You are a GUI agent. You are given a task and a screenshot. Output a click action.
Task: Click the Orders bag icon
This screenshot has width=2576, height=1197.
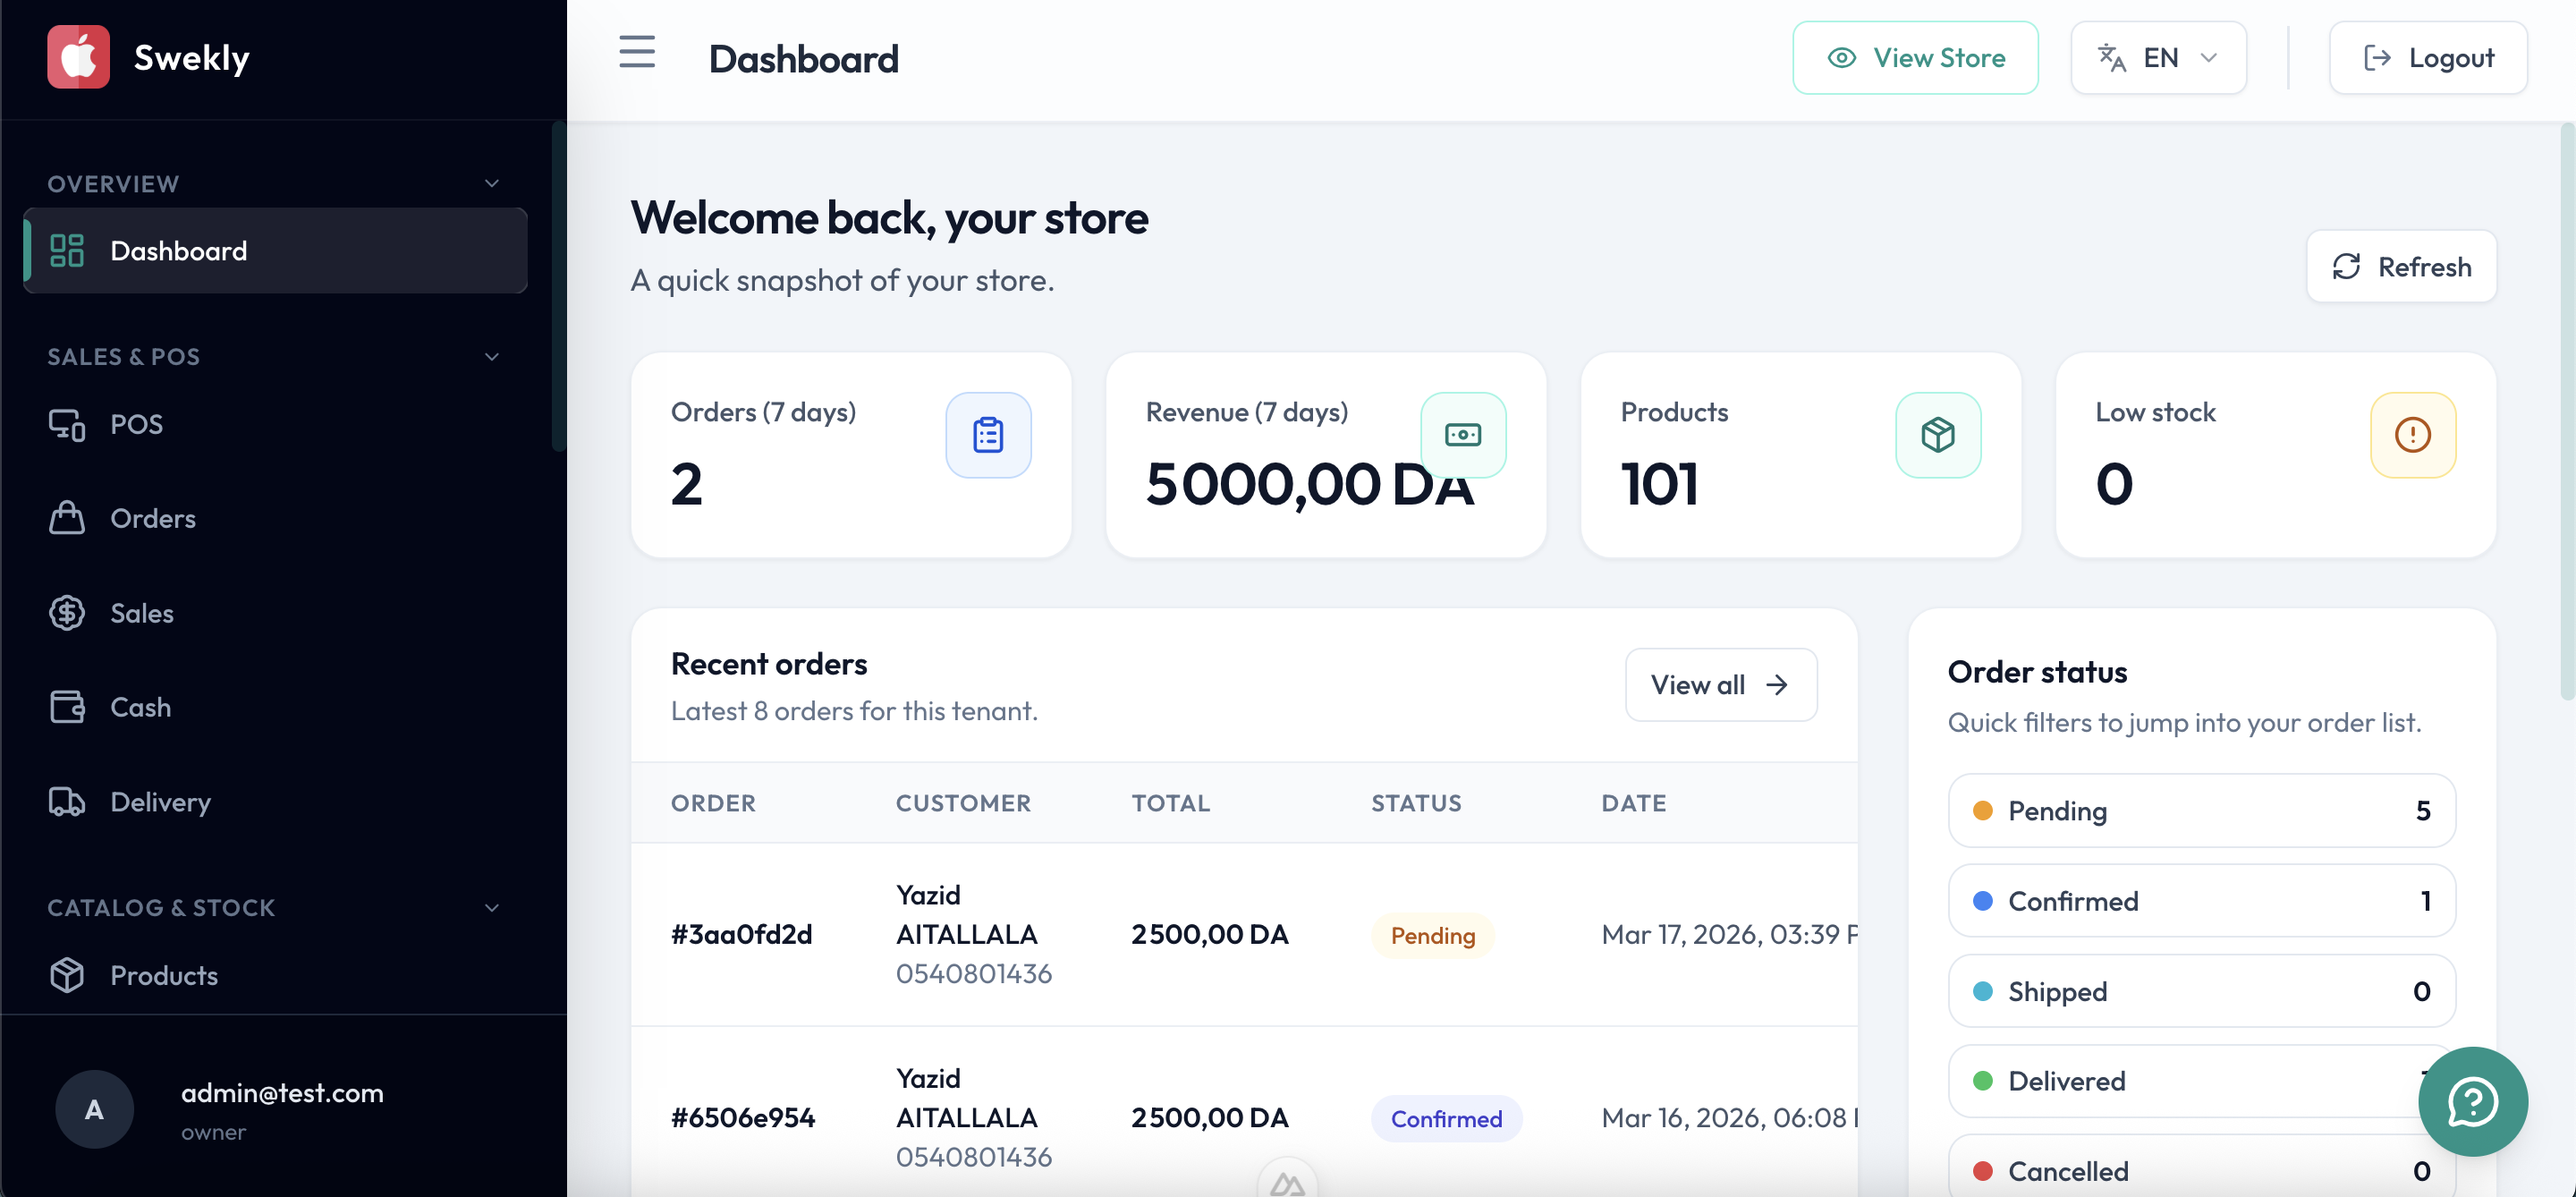(66, 518)
